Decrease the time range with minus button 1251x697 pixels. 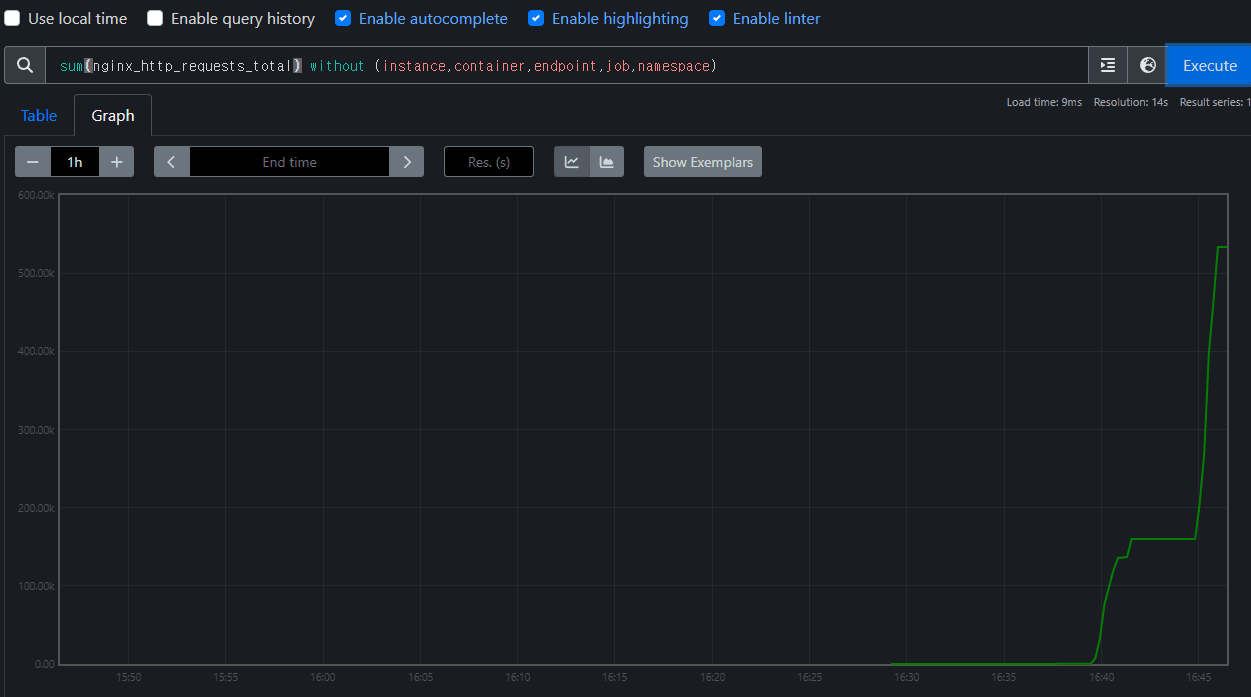(33, 162)
